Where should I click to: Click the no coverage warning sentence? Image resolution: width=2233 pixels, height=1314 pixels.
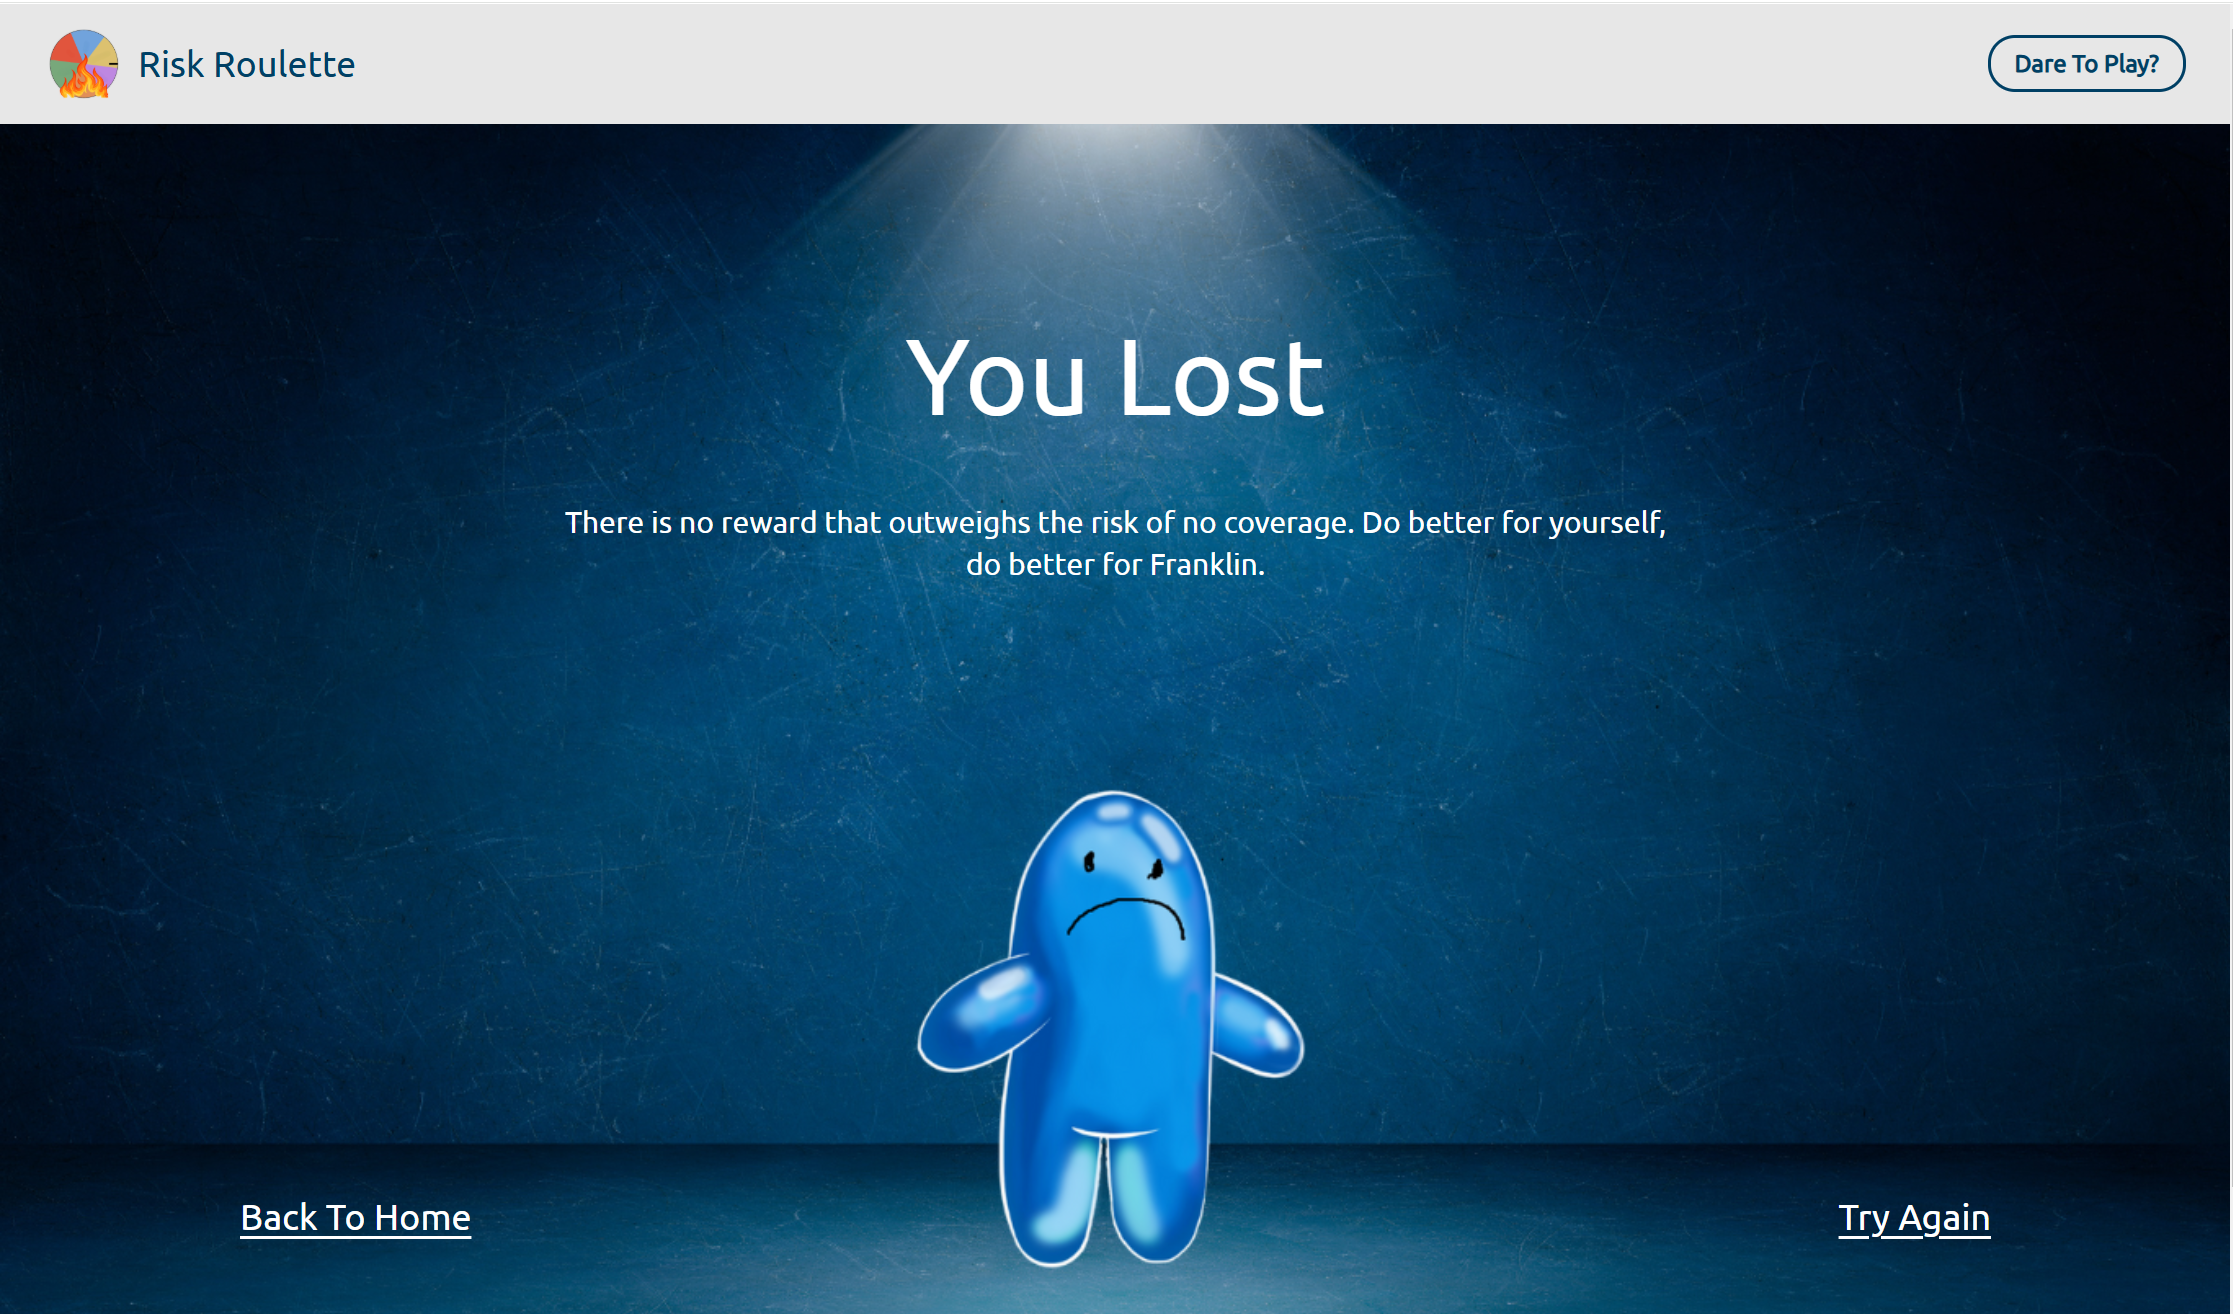point(1115,543)
